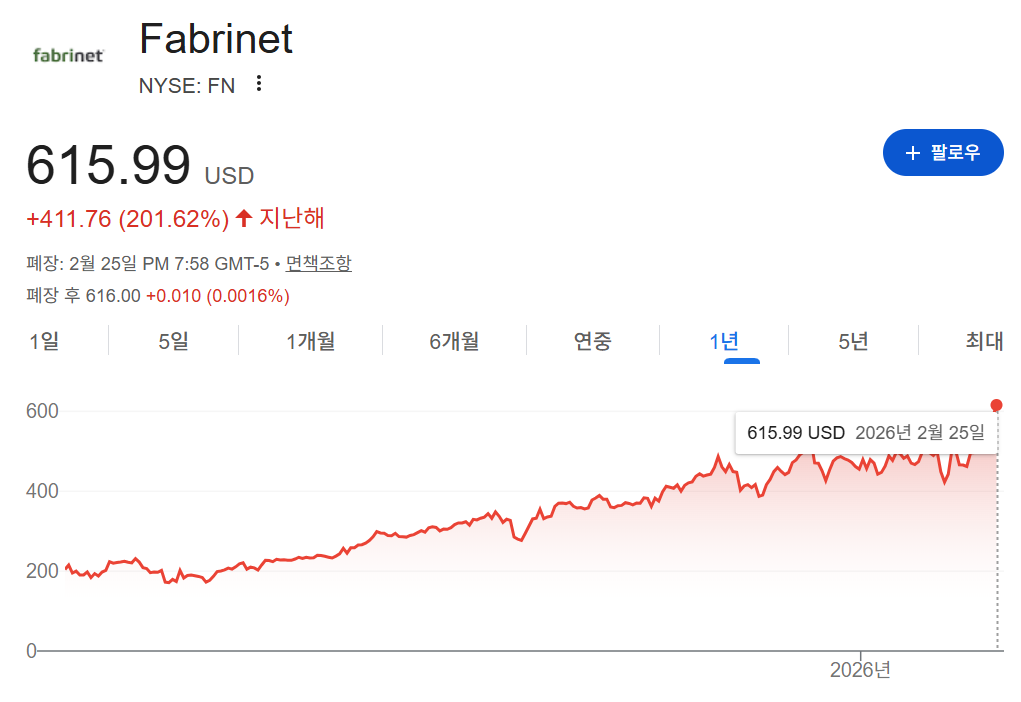Screen dimensions: 1021x702
Task: Select the 연중 year-to-date tab
Action: point(592,341)
